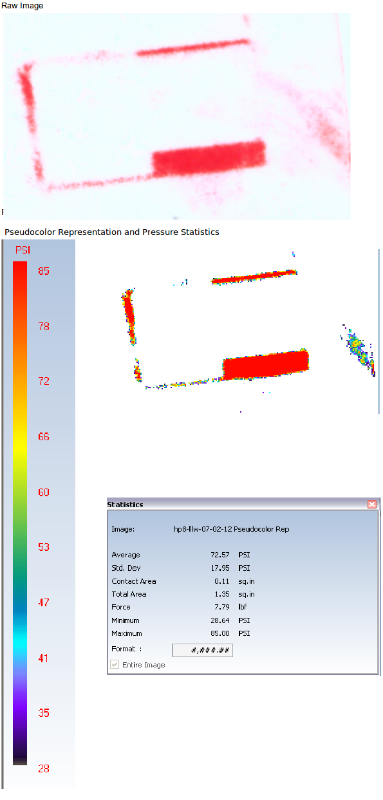
Task: Click the Statistics window title bar
Action: 243,504
